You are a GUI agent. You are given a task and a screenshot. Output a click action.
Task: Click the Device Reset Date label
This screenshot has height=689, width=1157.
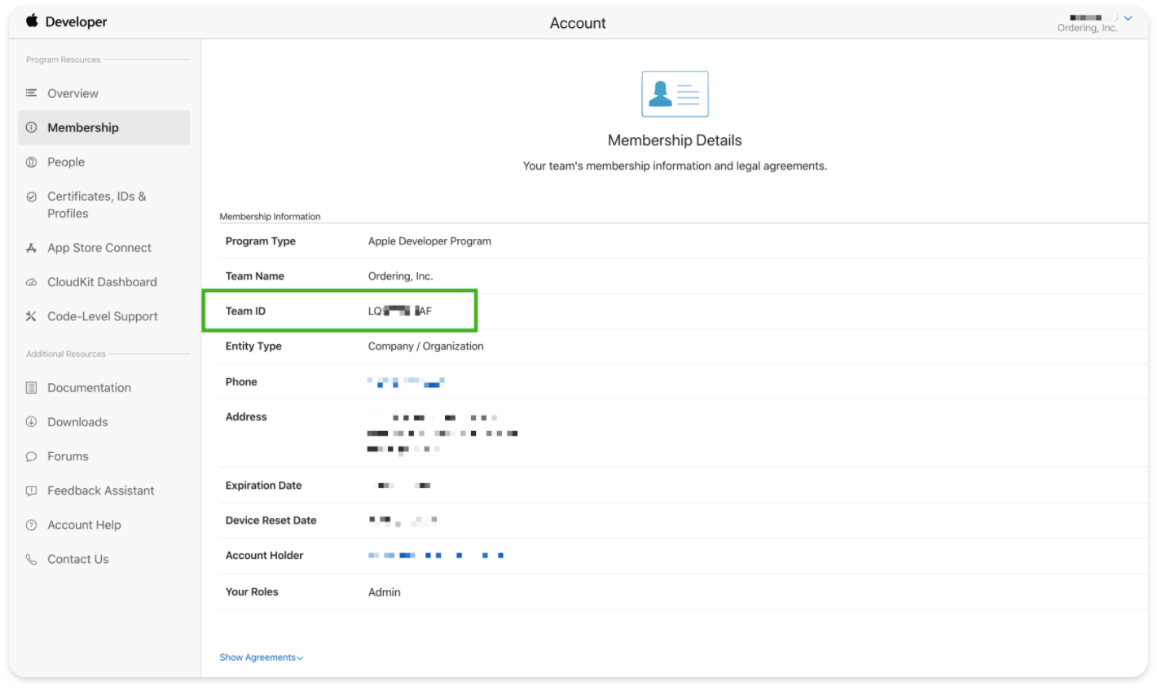coord(271,520)
